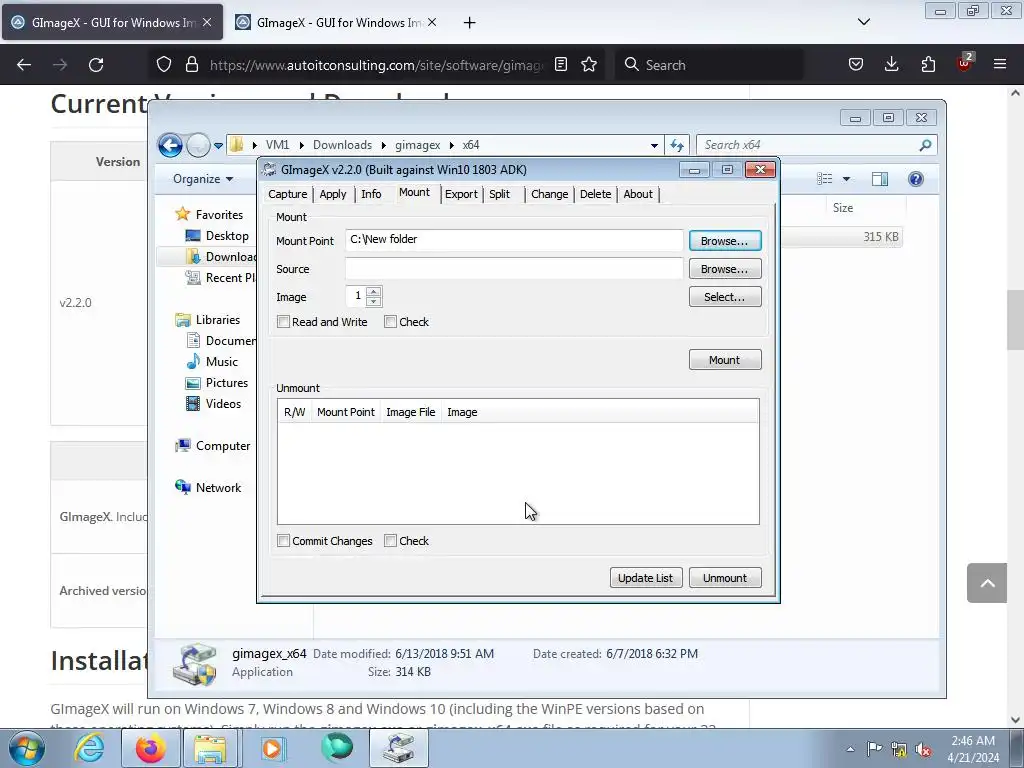Open Firefox hamburger application menu

1000,65
